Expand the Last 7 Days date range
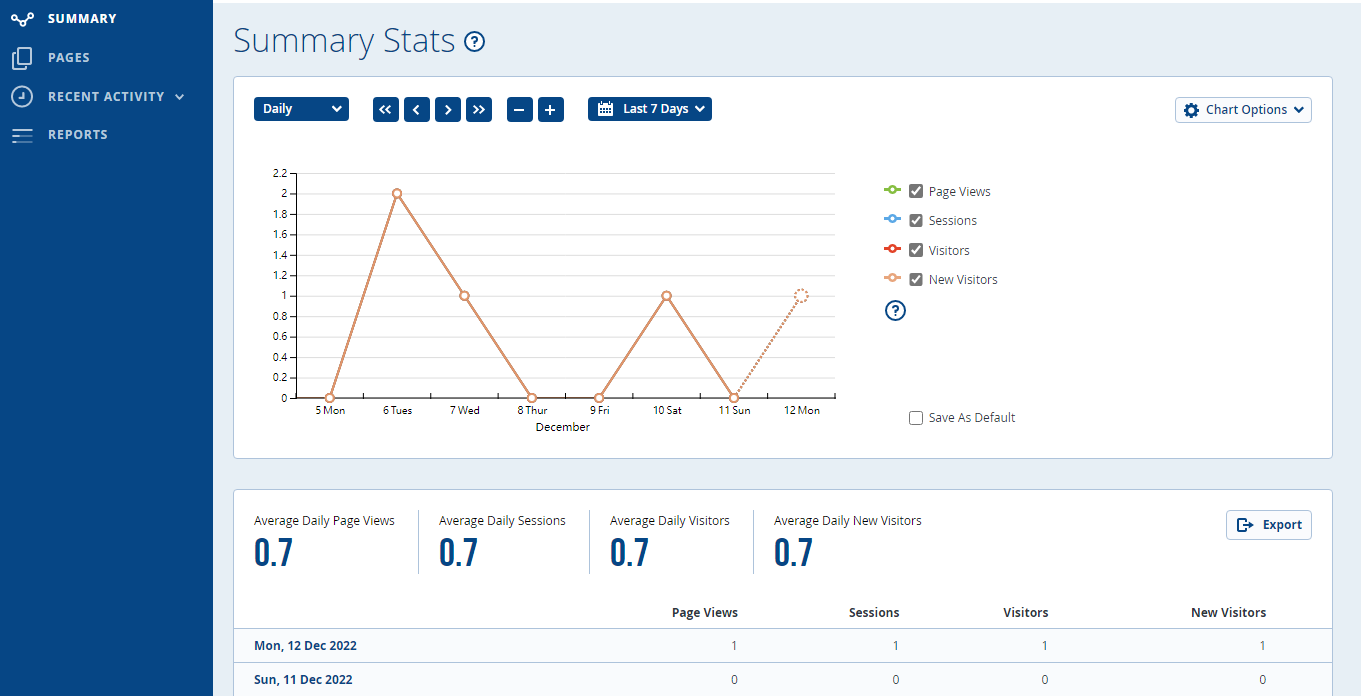1361x696 pixels. tap(650, 109)
